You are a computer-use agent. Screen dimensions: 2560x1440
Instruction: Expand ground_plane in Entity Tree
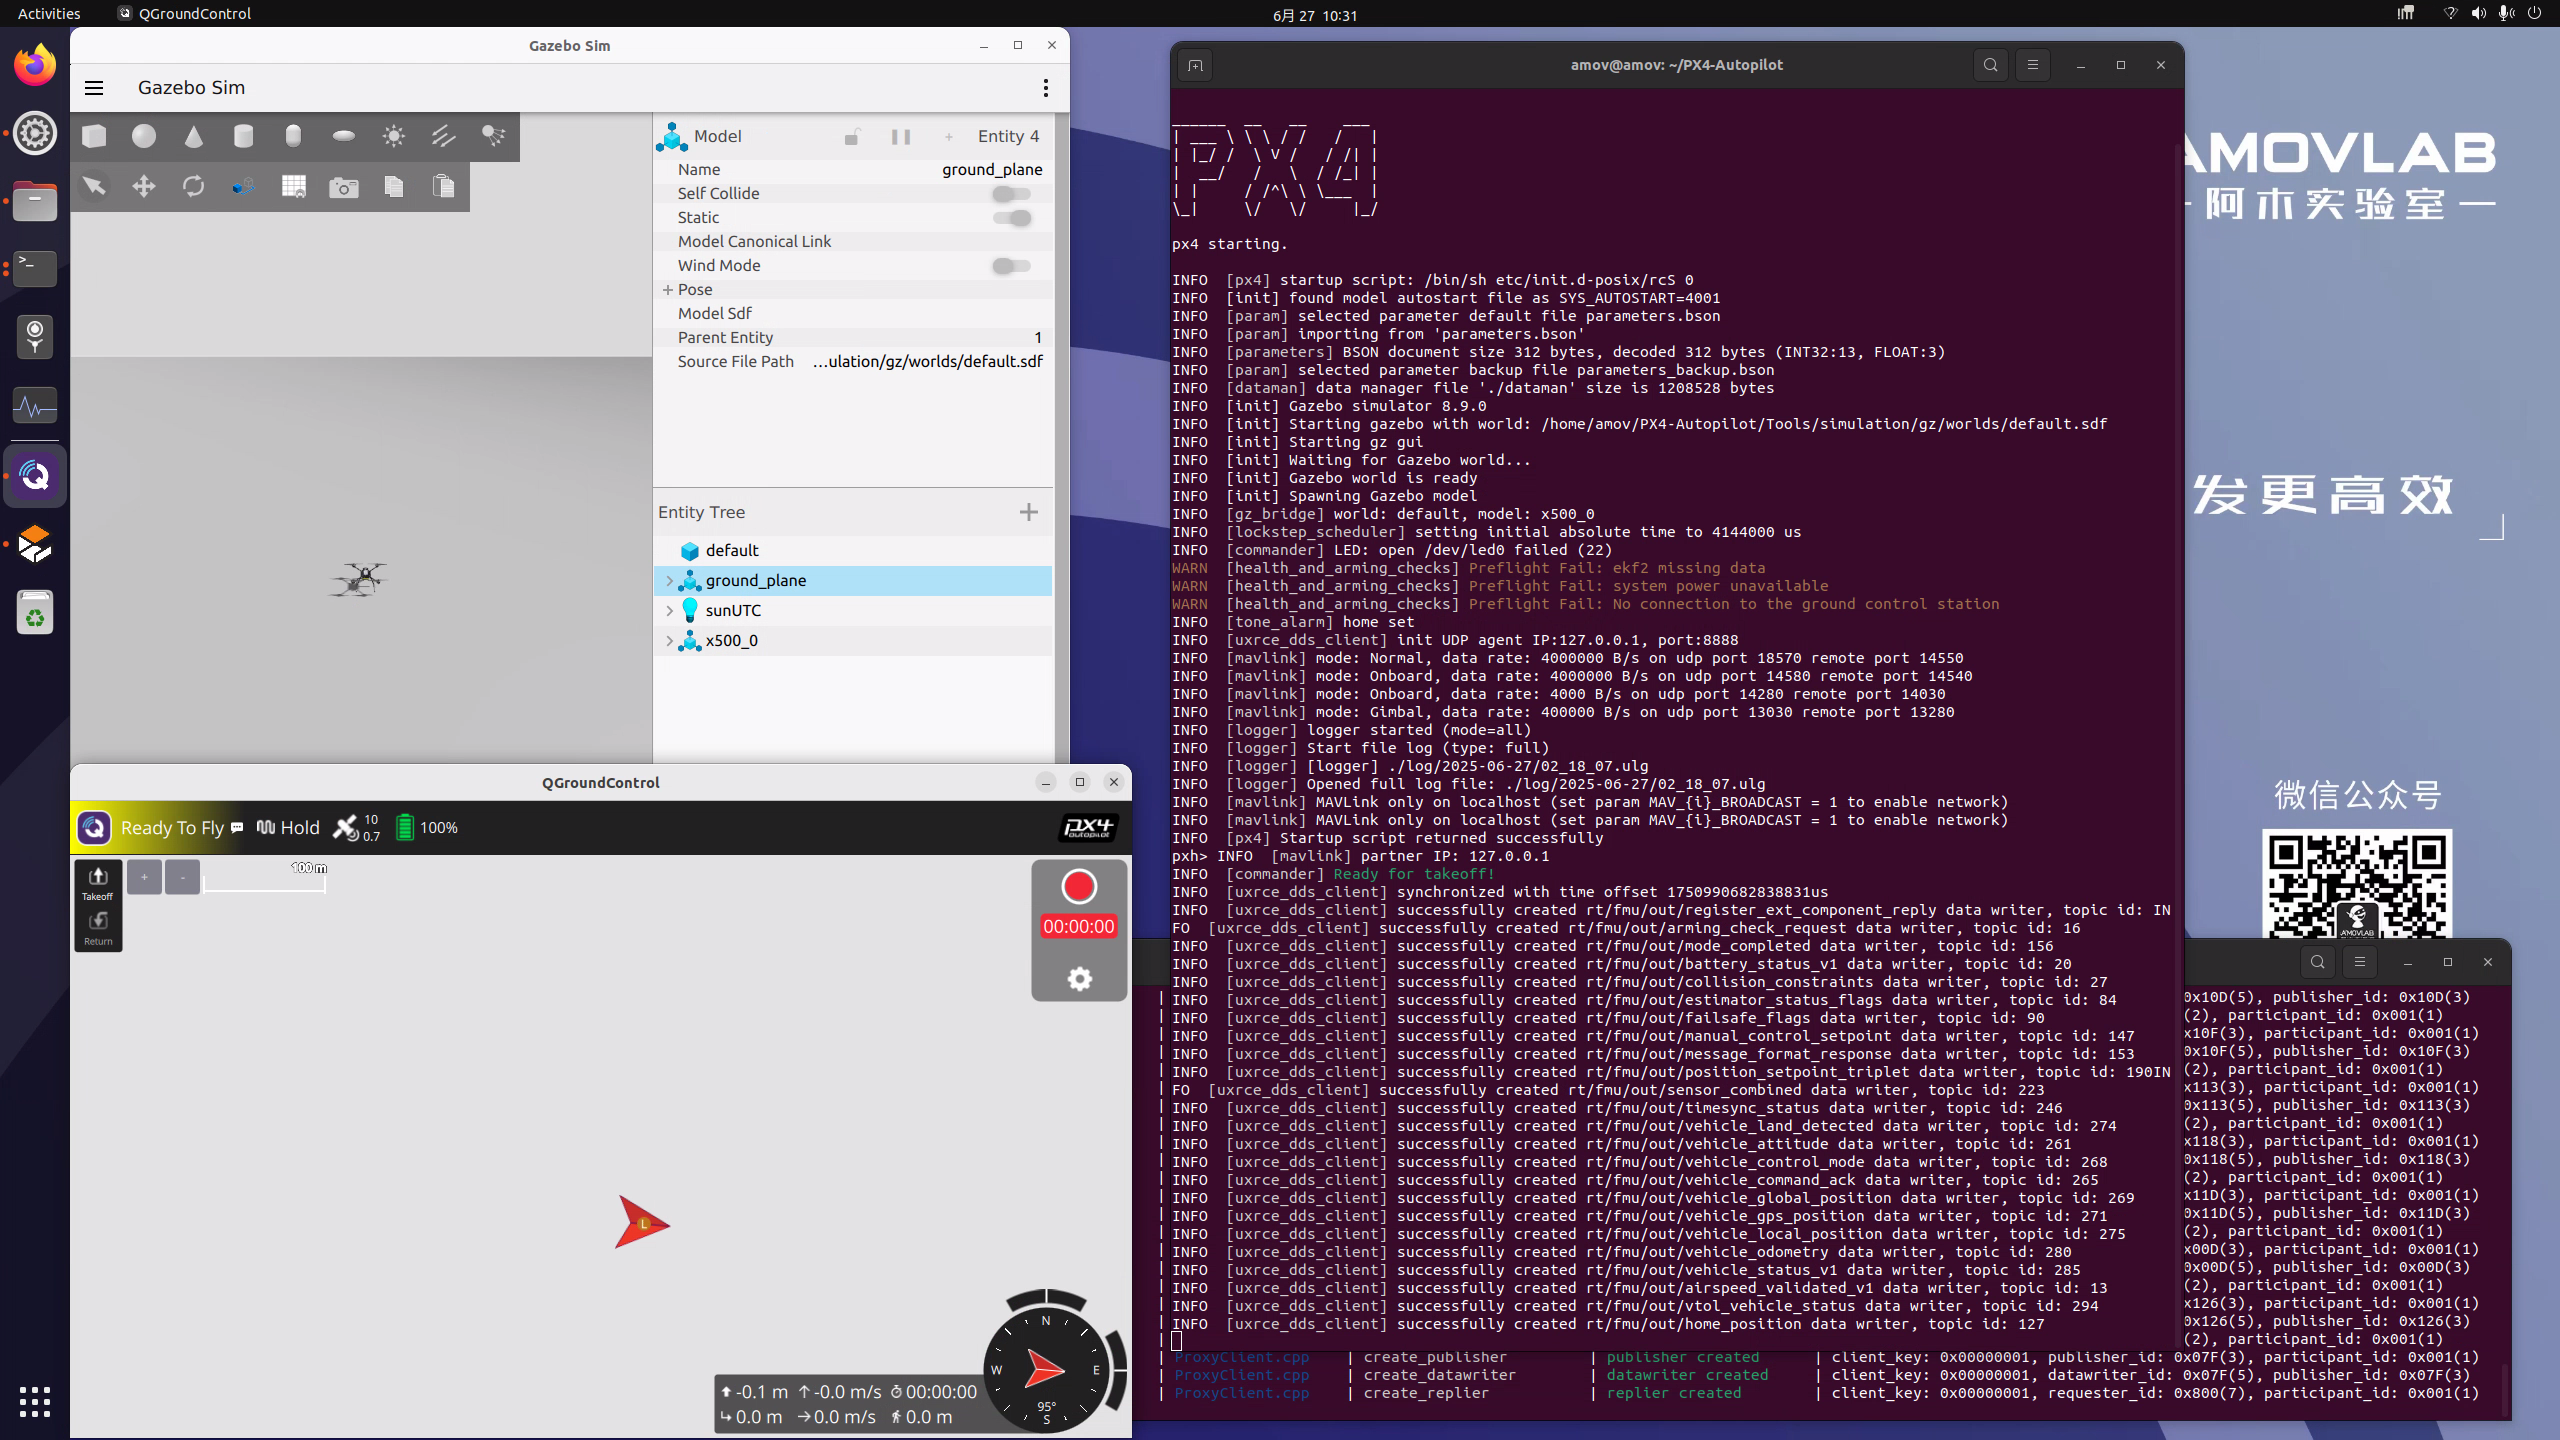[x=669, y=581]
